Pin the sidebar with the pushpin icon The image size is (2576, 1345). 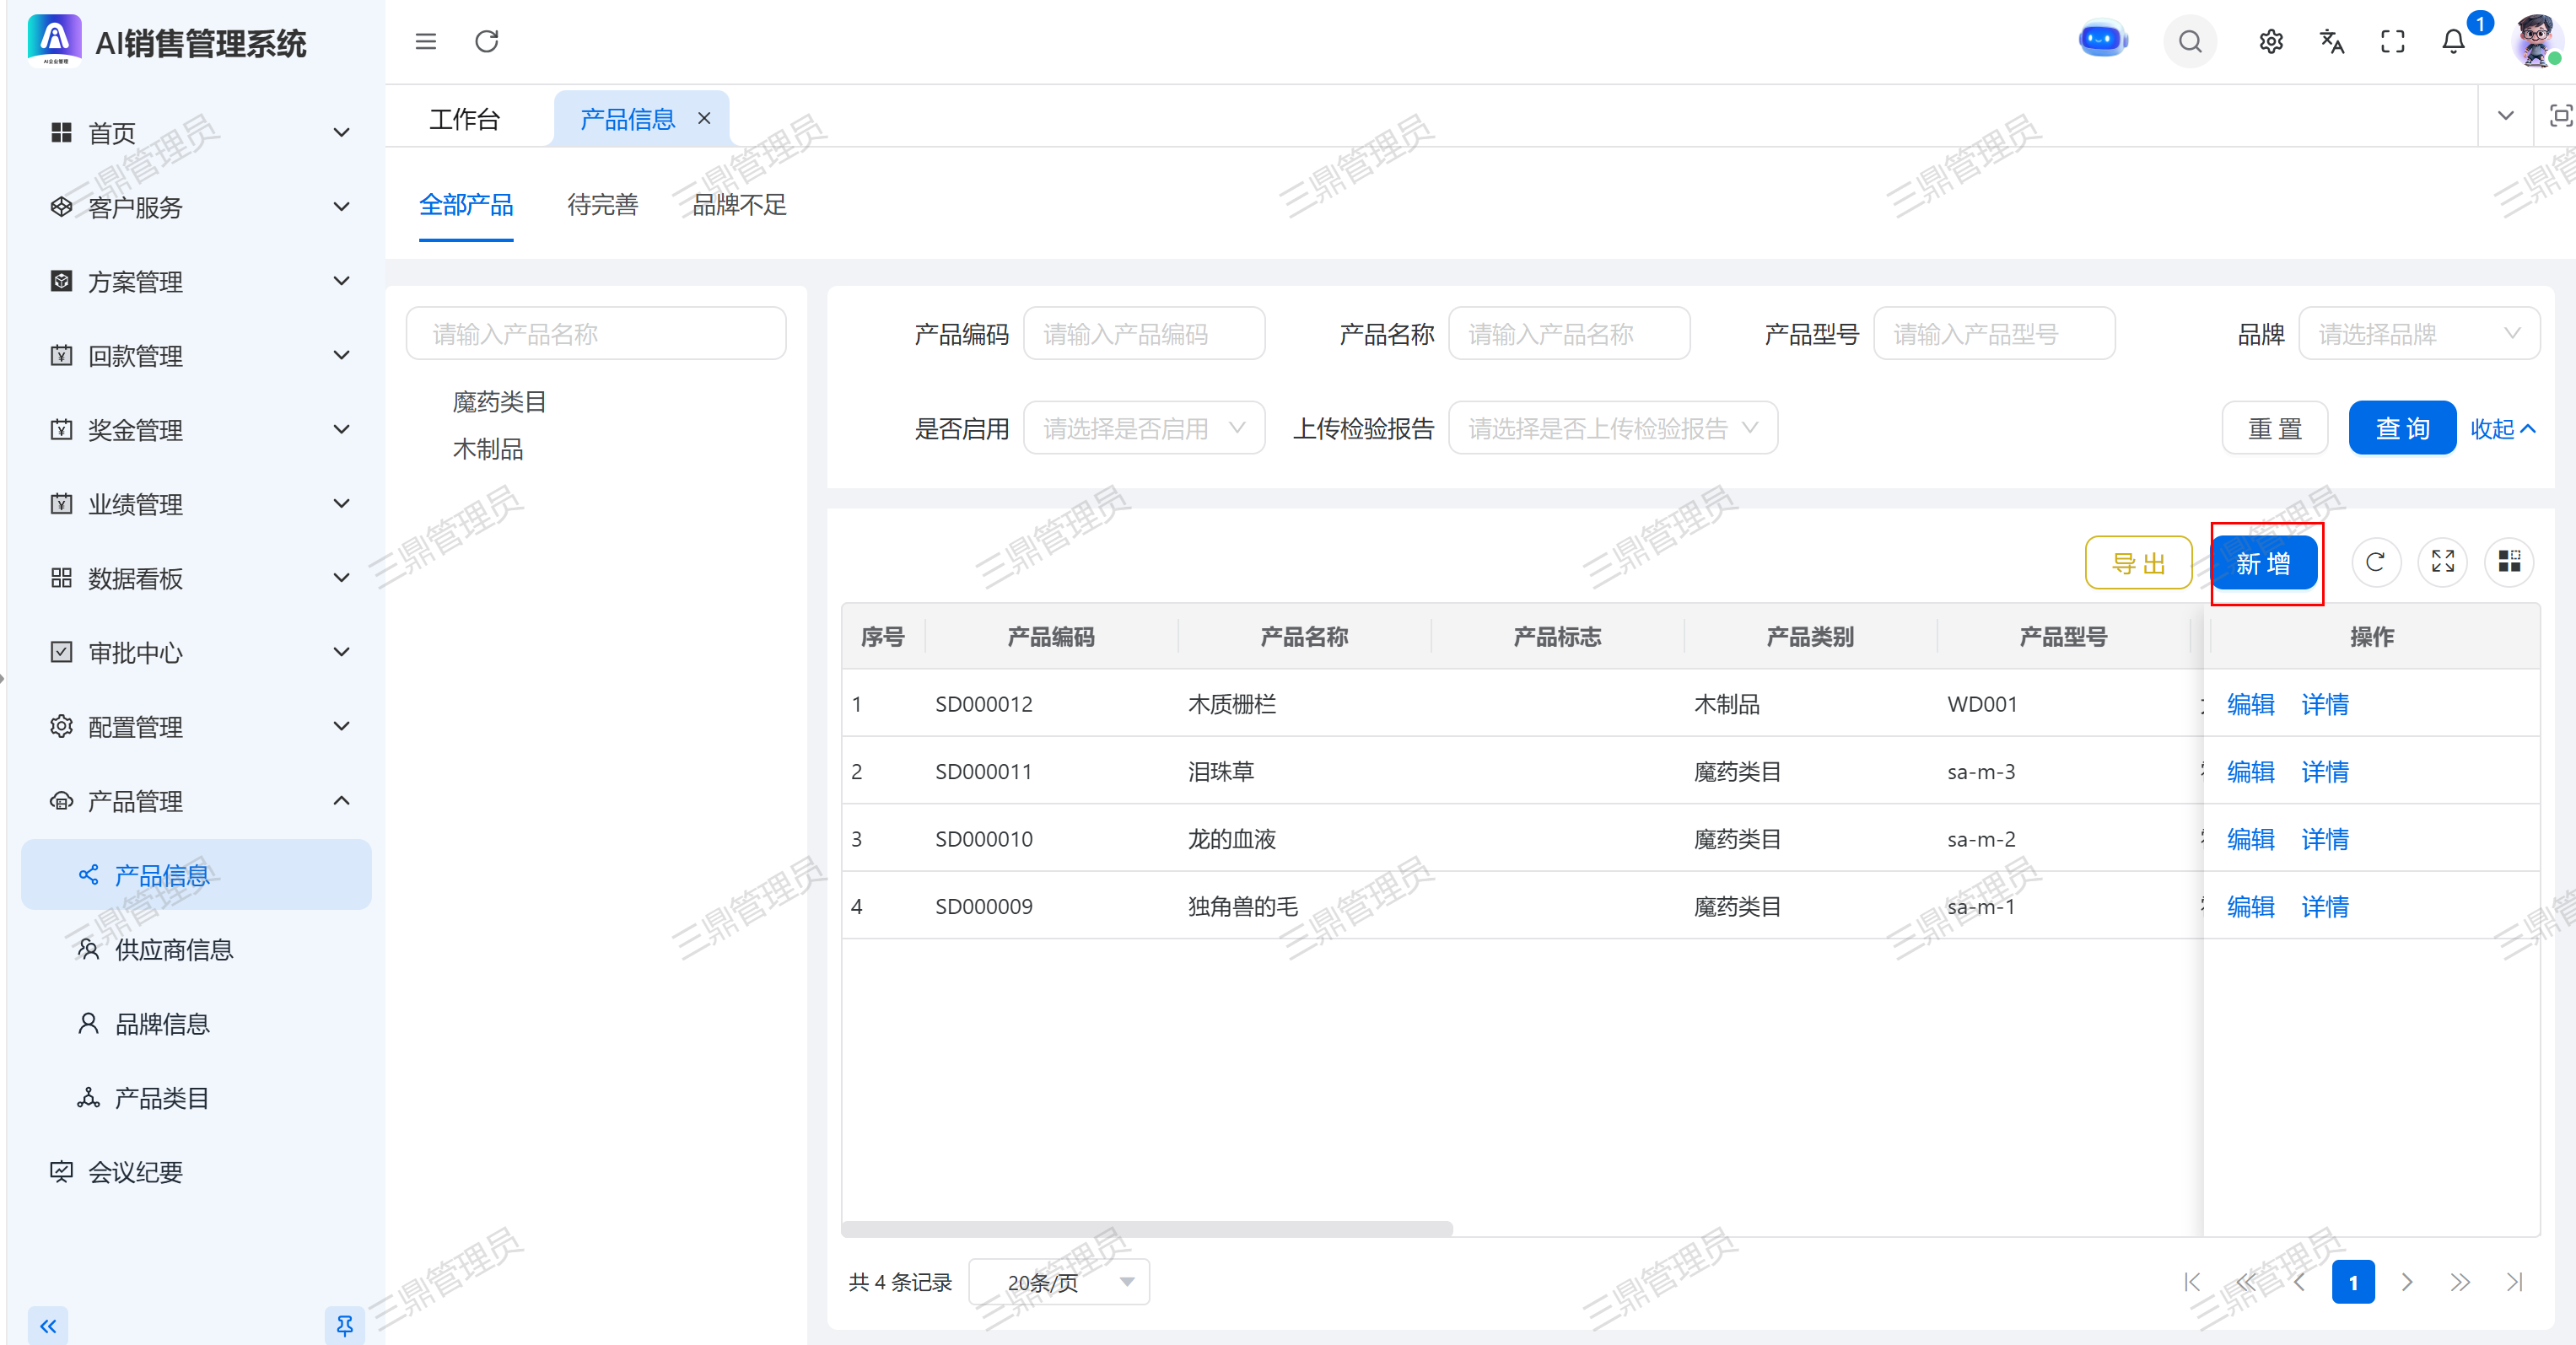(x=344, y=1326)
